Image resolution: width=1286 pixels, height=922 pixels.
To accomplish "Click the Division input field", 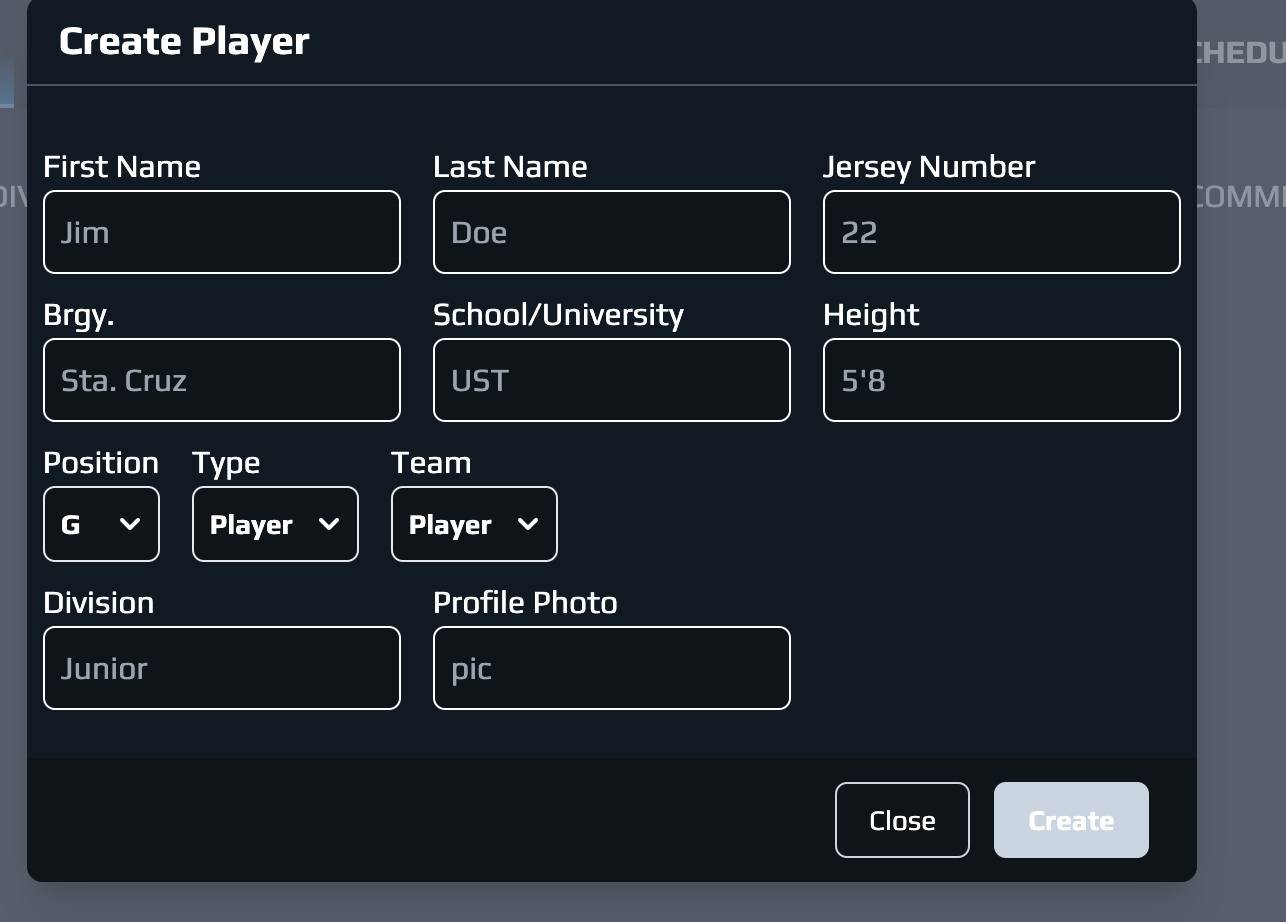I will coord(221,668).
